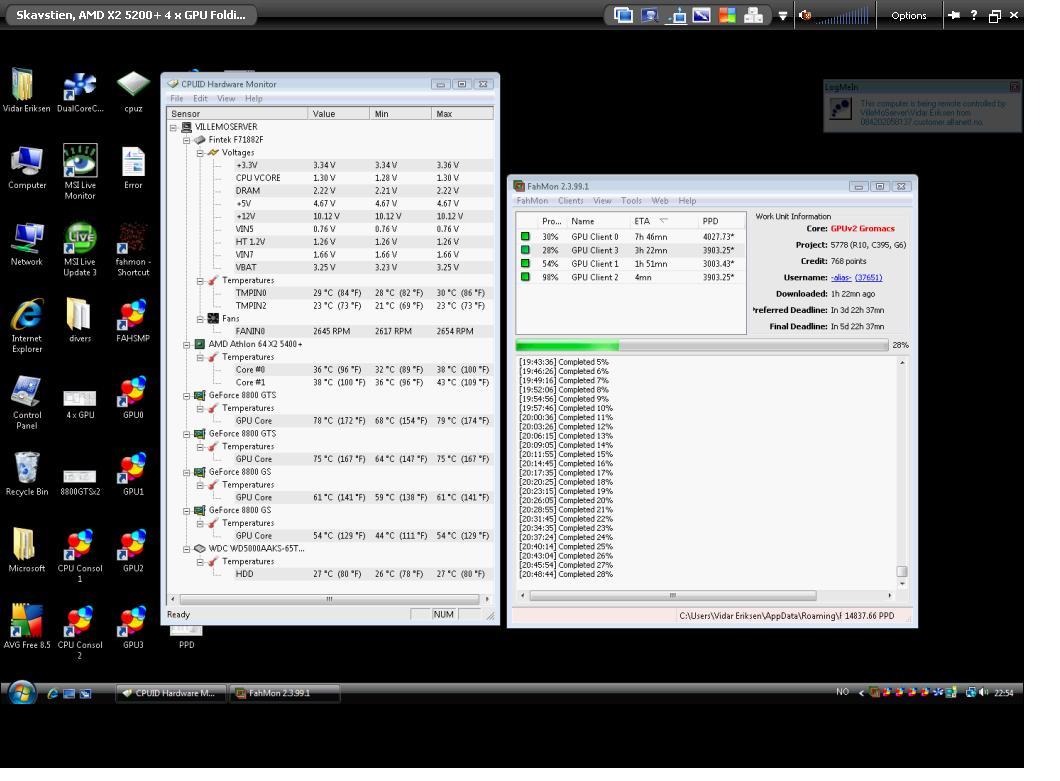Open FahMon Help menu
Image resolution: width=1060 pixels, height=781 pixels.
click(x=687, y=201)
